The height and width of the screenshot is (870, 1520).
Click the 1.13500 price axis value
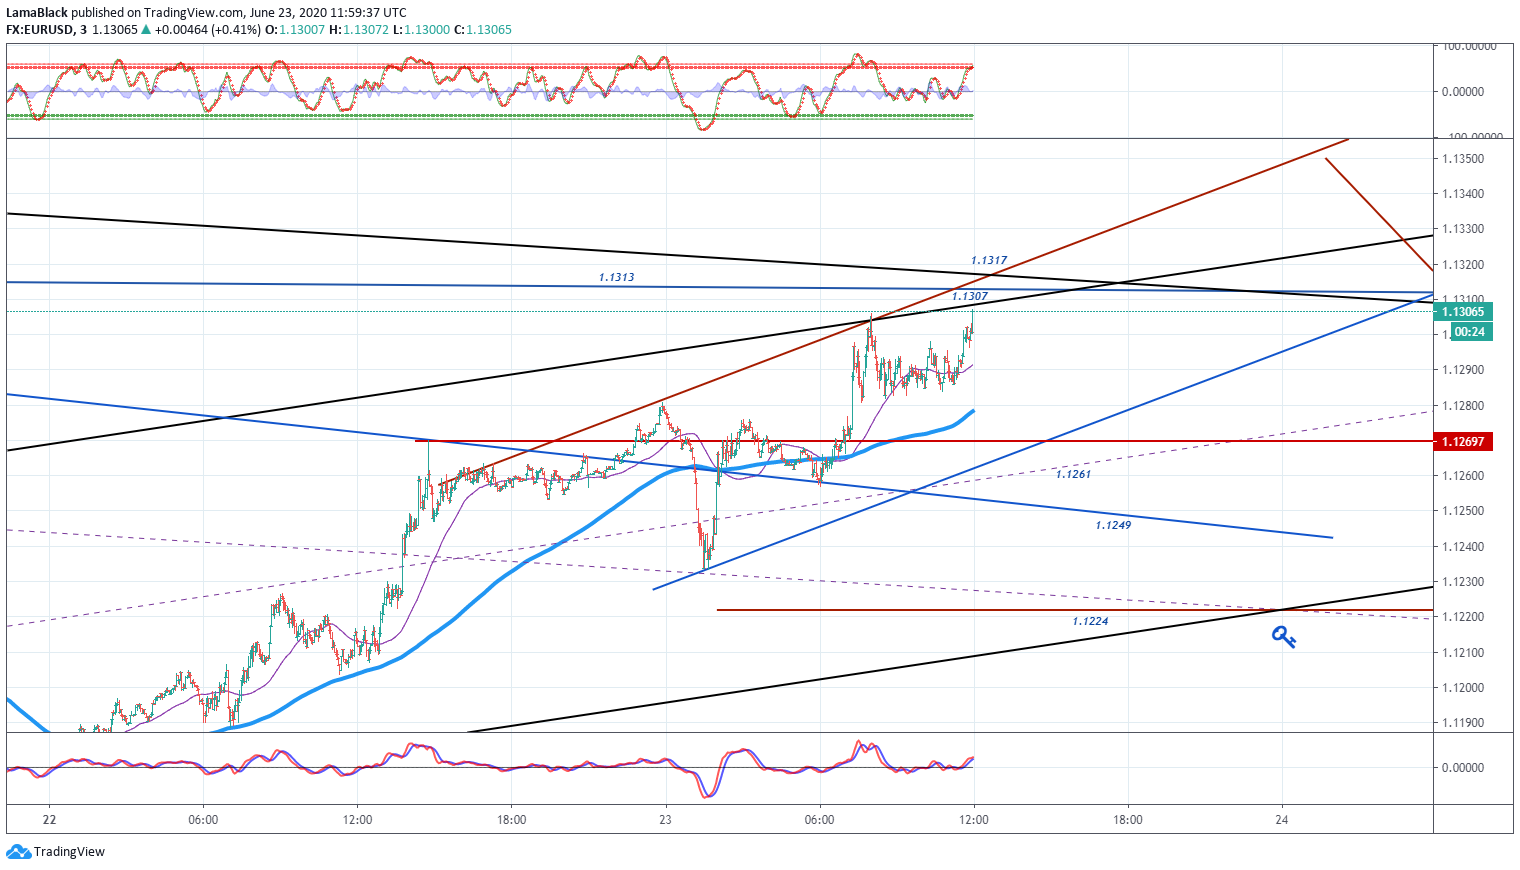pos(1463,159)
